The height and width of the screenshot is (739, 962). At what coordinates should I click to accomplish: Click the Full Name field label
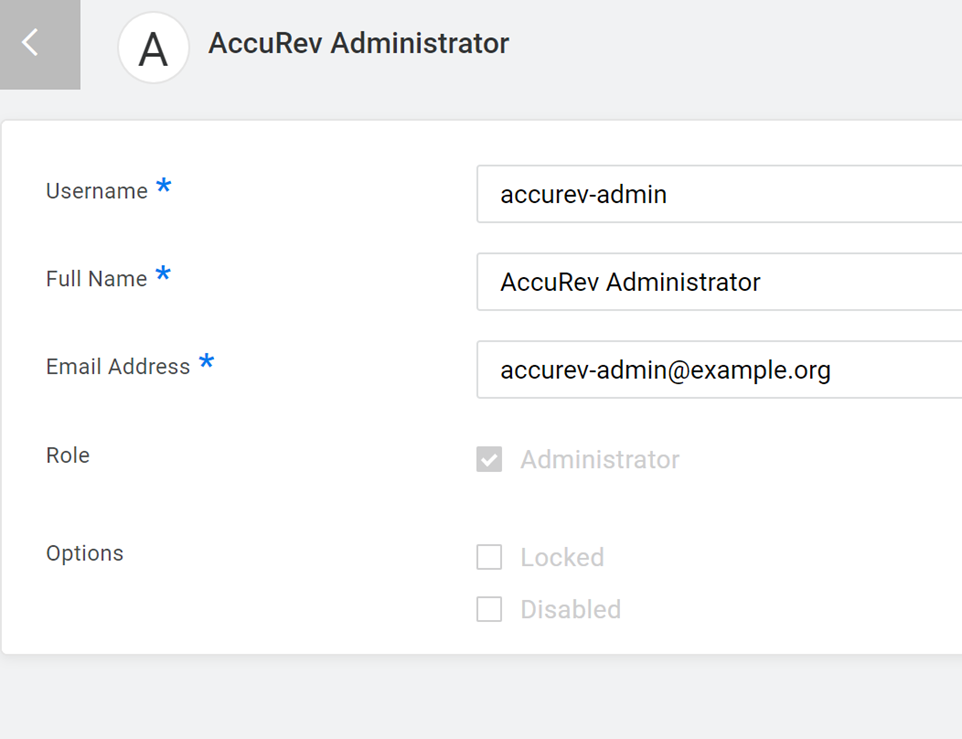pos(97,279)
